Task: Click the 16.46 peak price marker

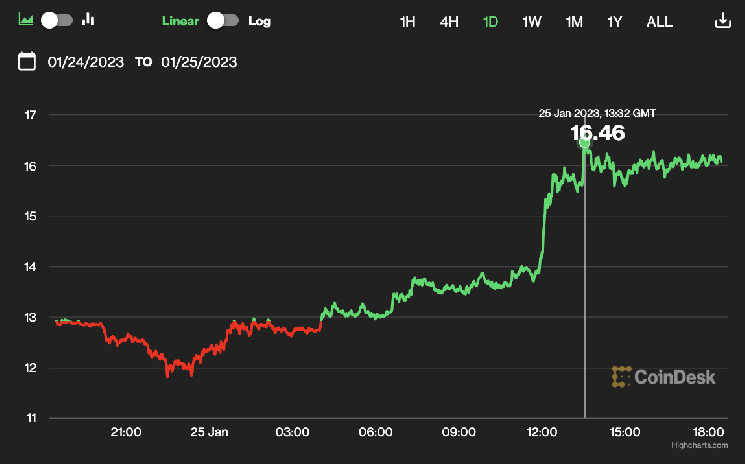Action: click(x=585, y=143)
